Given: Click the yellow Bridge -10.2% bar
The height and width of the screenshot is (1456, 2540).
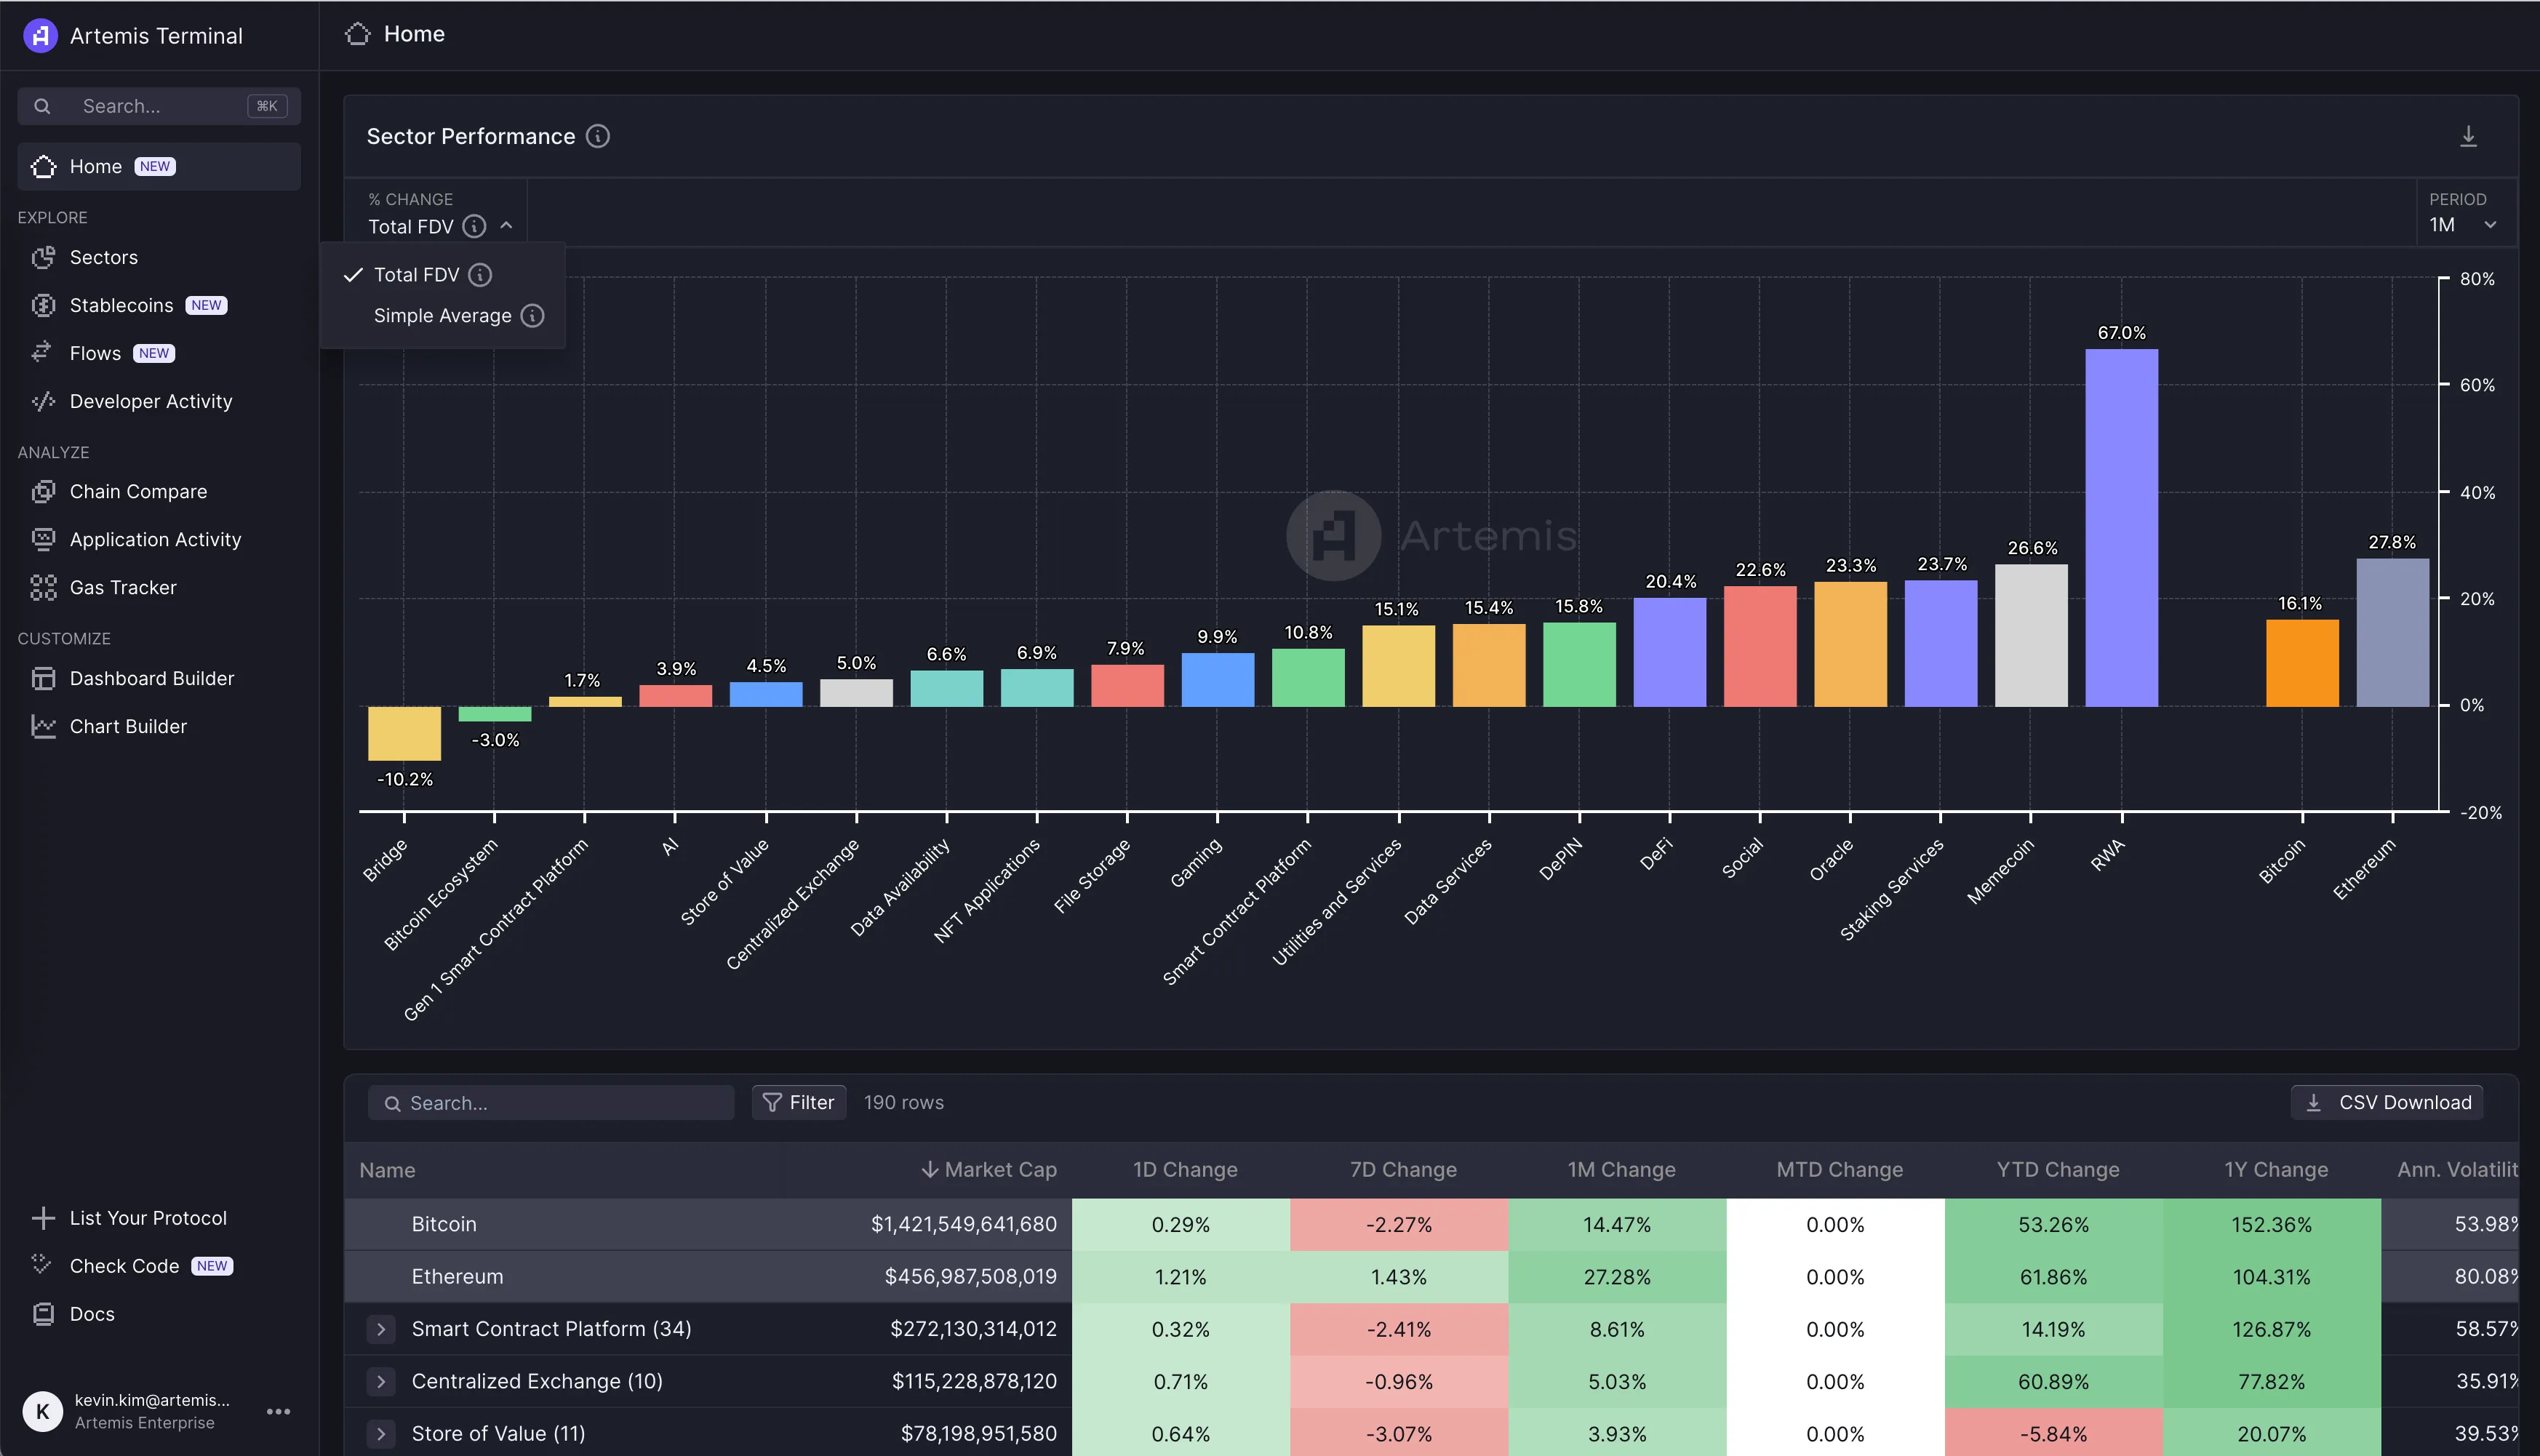Looking at the screenshot, I should click(x=404, y=733).
